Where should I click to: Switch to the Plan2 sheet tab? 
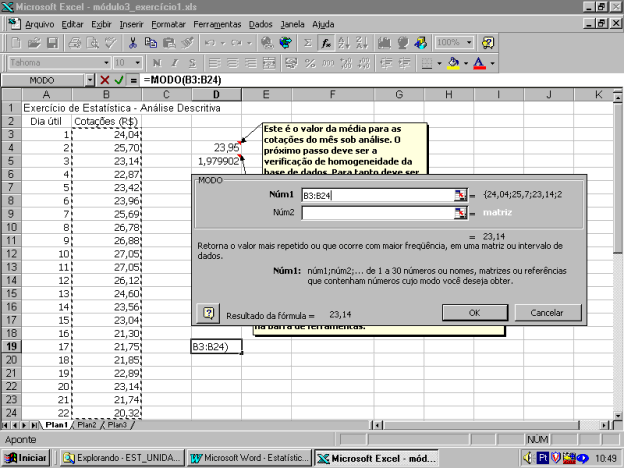[x=87, y=425]
